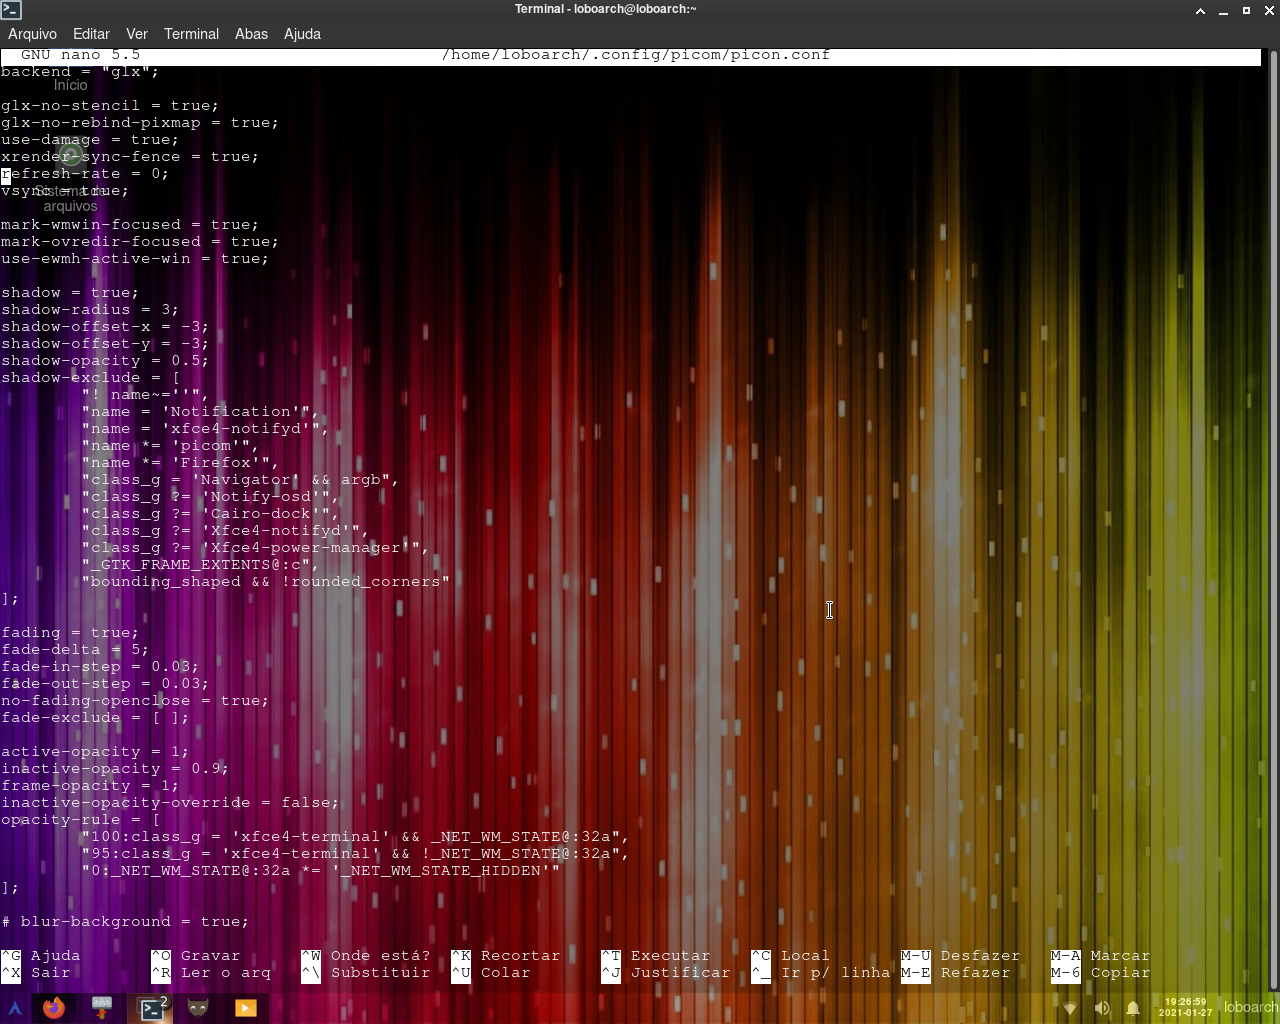The image size is (1280, 1024).
Task: Open the Terminal menu
Action: coord(191,33)
